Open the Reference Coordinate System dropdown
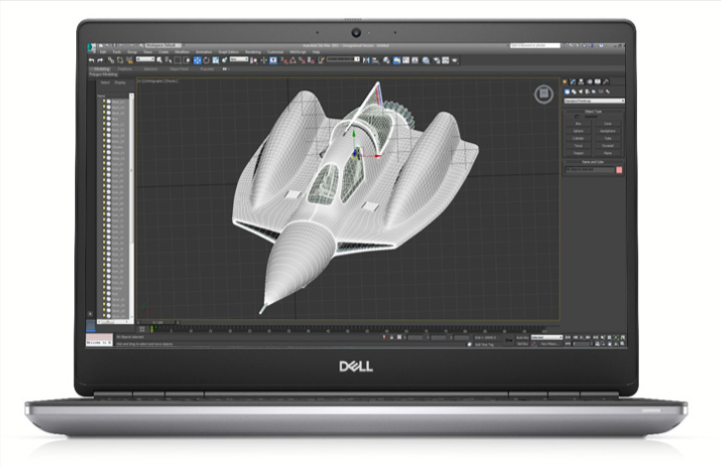This screenshot has width=721, height=467. point(239,59)
